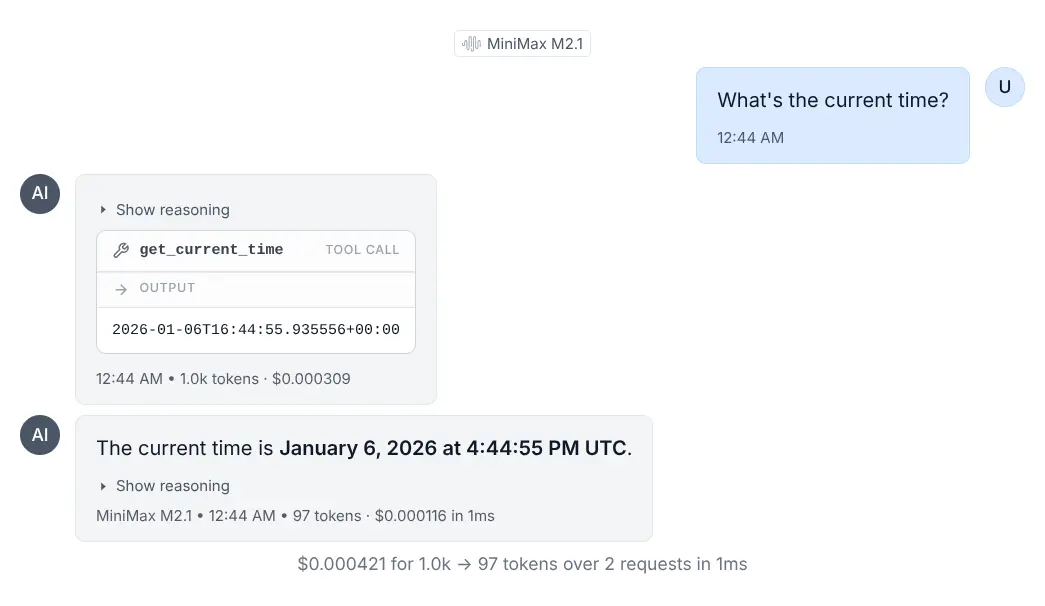Click the tool call's $0.000309 cost text

[x=311, y=379]
